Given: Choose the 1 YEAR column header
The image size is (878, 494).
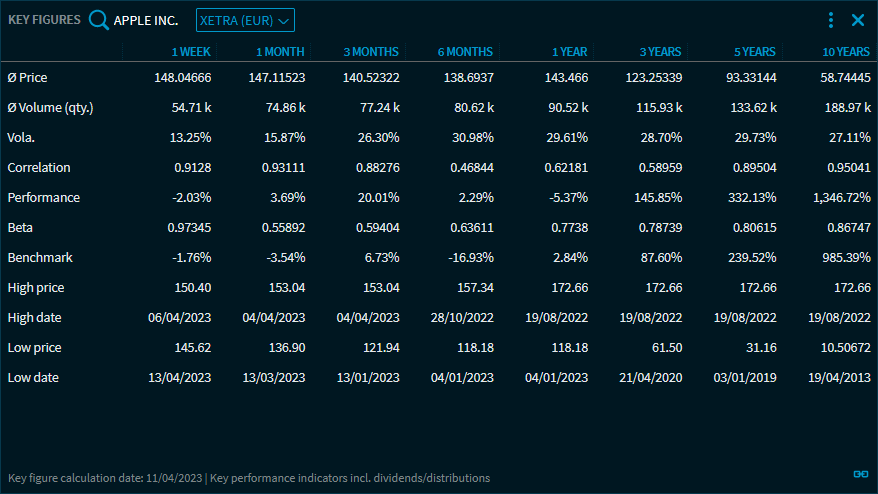Looking at the screenshot, I should point(569,51).
